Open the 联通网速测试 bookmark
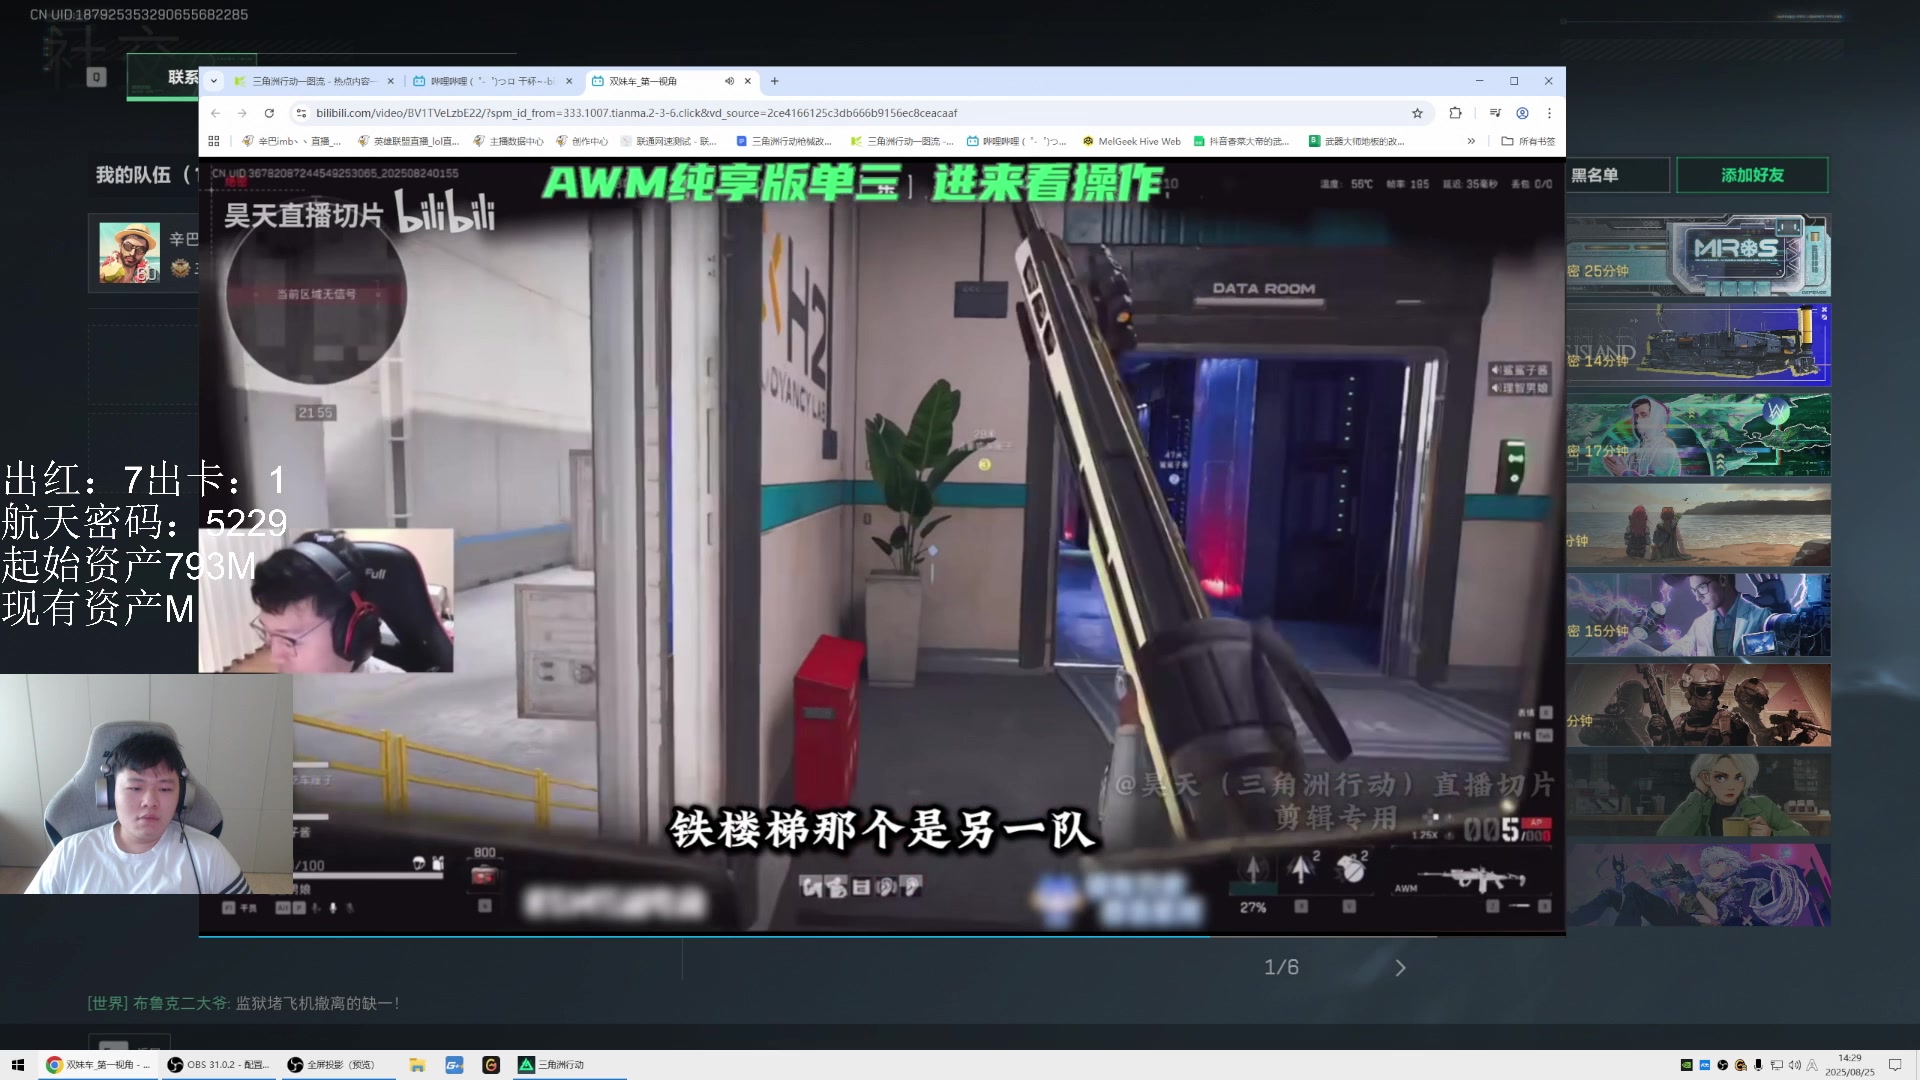The image size is (1920, 1080). [x=669, y=141]
